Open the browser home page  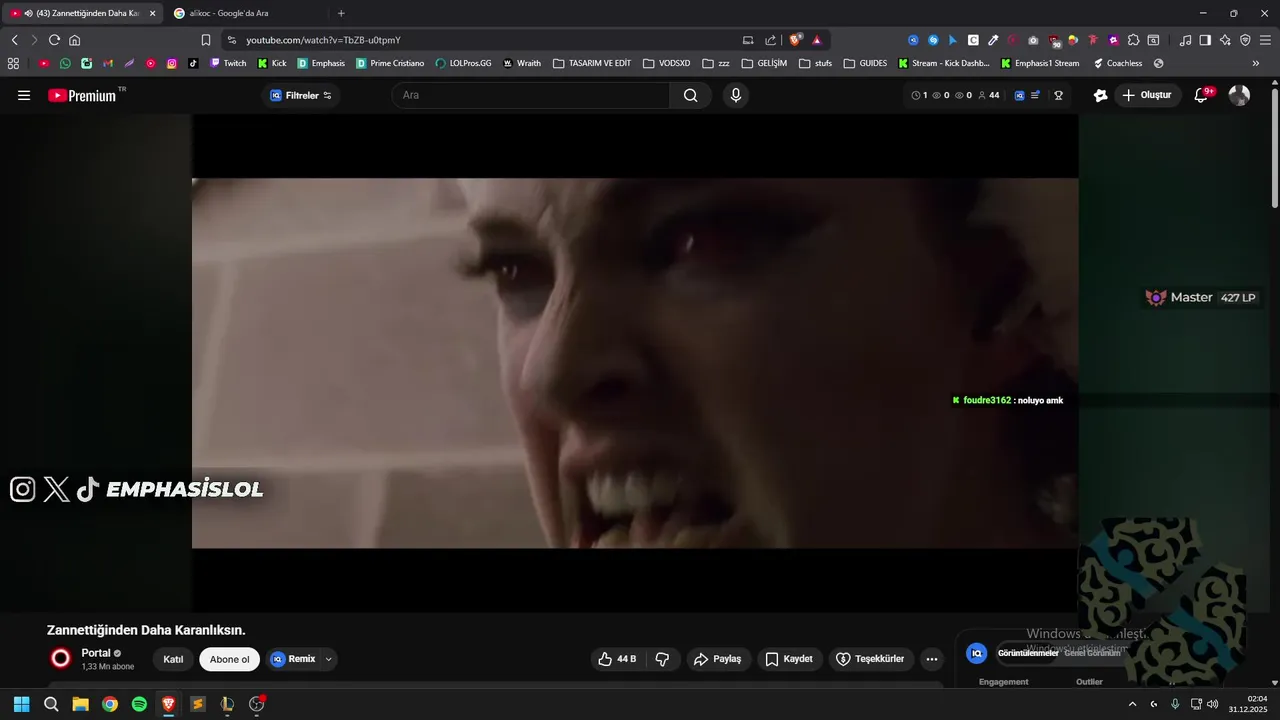(75, 40)
